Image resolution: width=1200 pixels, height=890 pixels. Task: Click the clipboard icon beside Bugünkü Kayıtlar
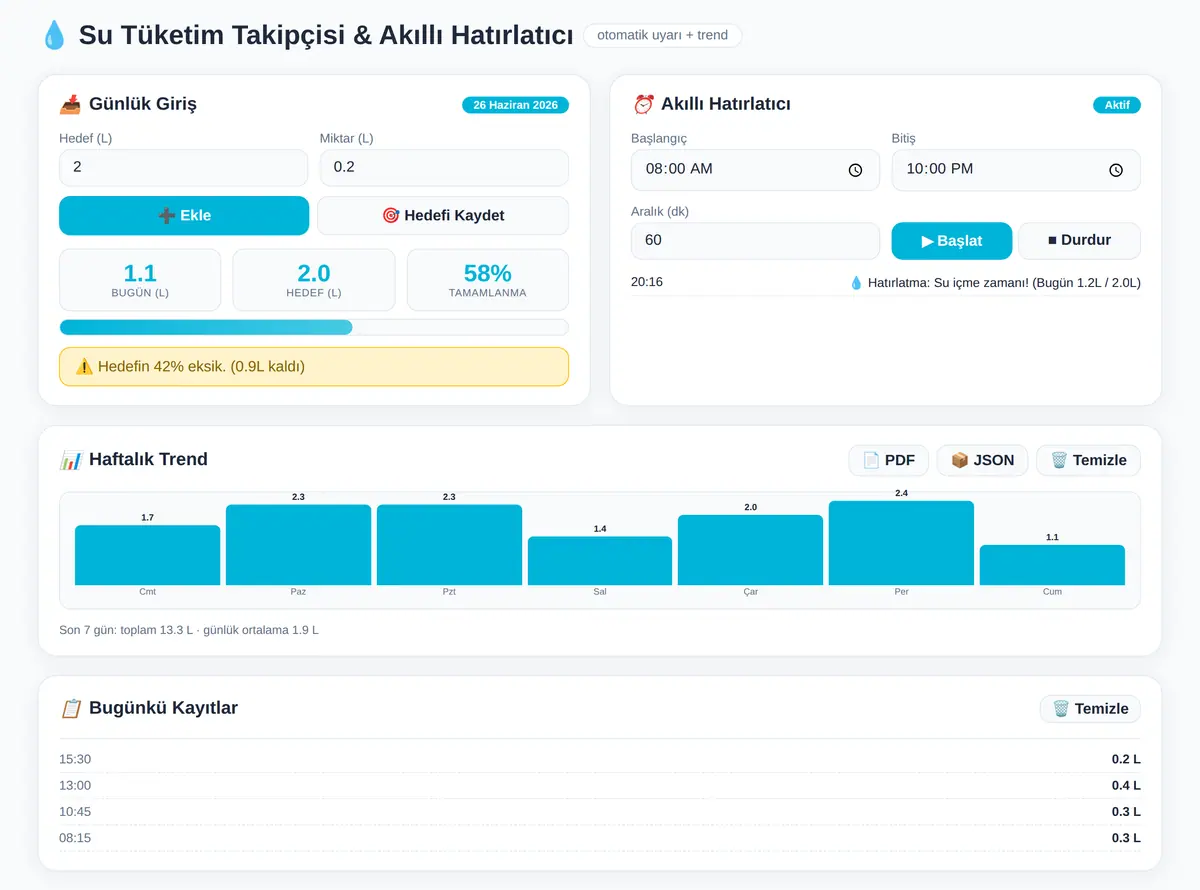tap(71, 708)
